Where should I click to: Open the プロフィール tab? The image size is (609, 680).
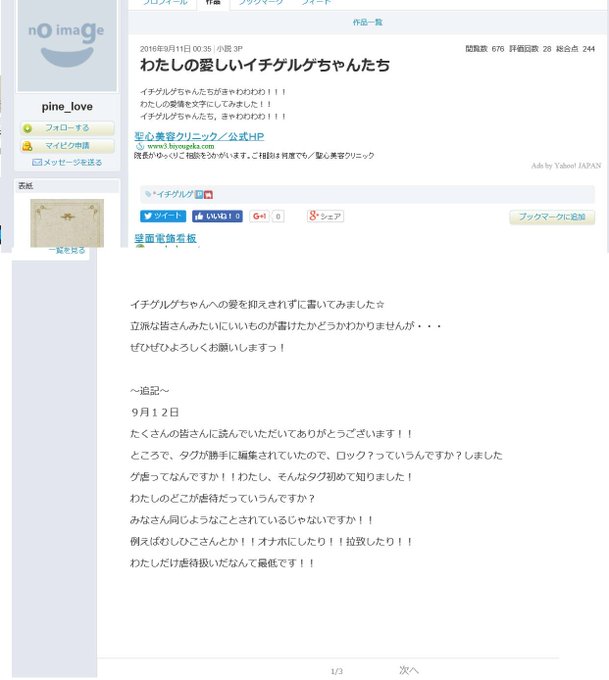pyautogui.click(x=165, y=3)
